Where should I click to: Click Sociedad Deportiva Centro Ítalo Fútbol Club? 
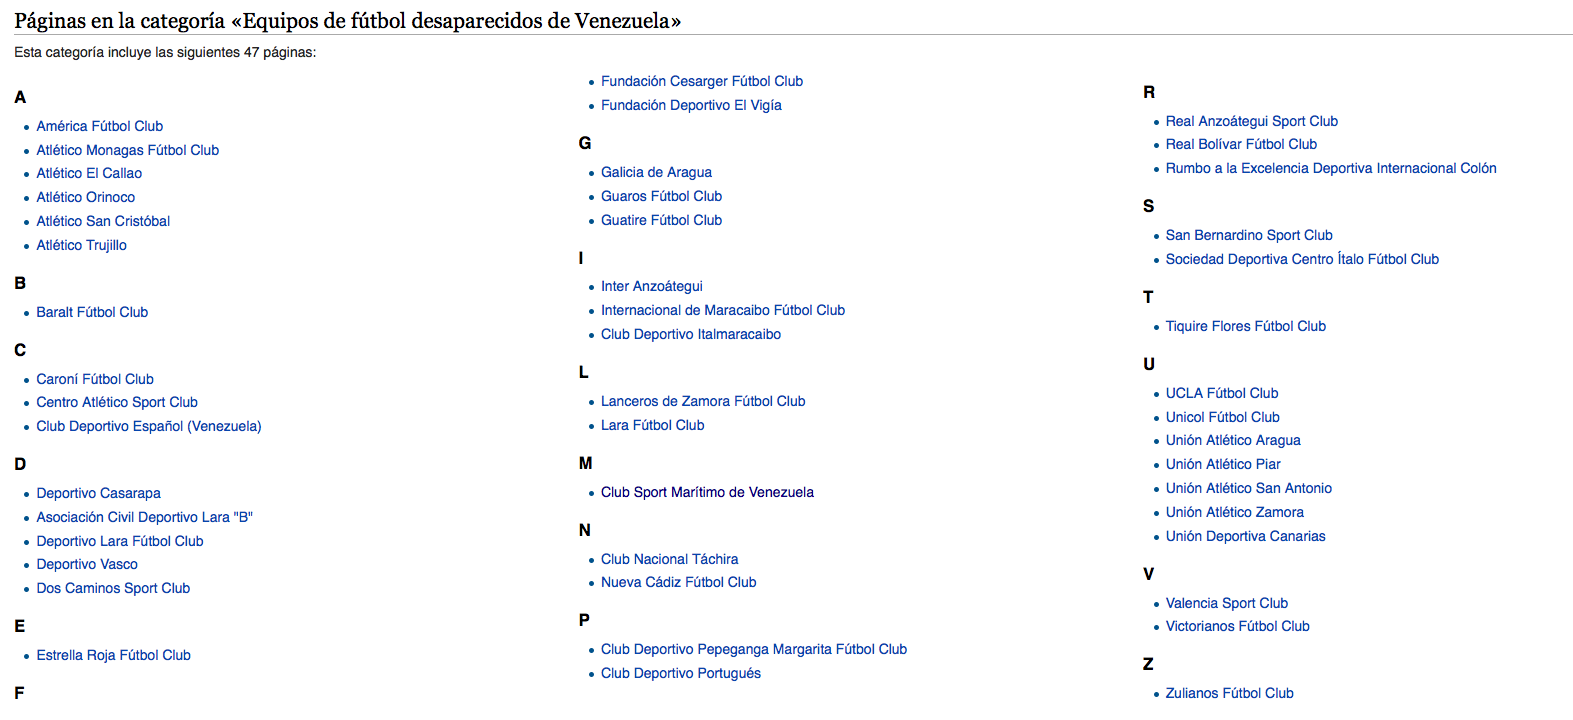[1302, 259]
